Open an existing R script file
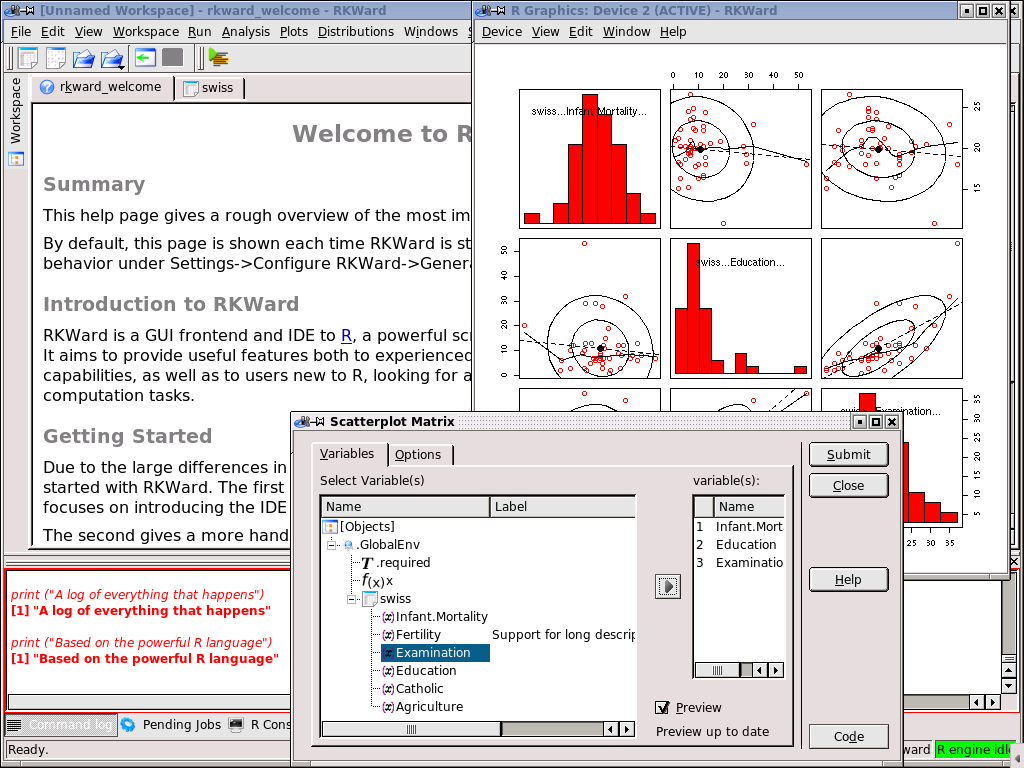Screen dimensions: 1024x768 84,57
